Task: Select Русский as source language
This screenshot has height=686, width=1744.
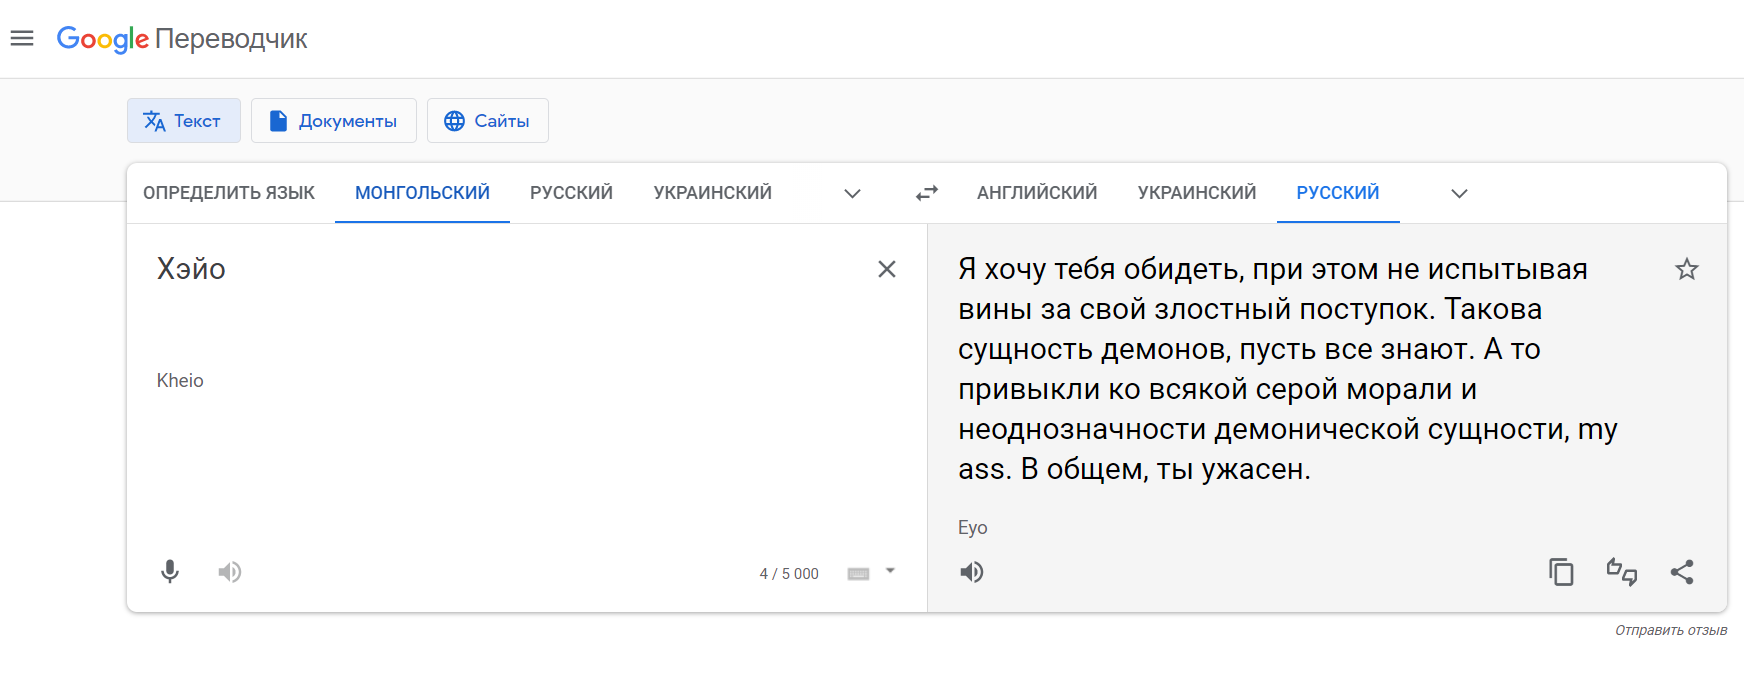Action: coord(571,193)
